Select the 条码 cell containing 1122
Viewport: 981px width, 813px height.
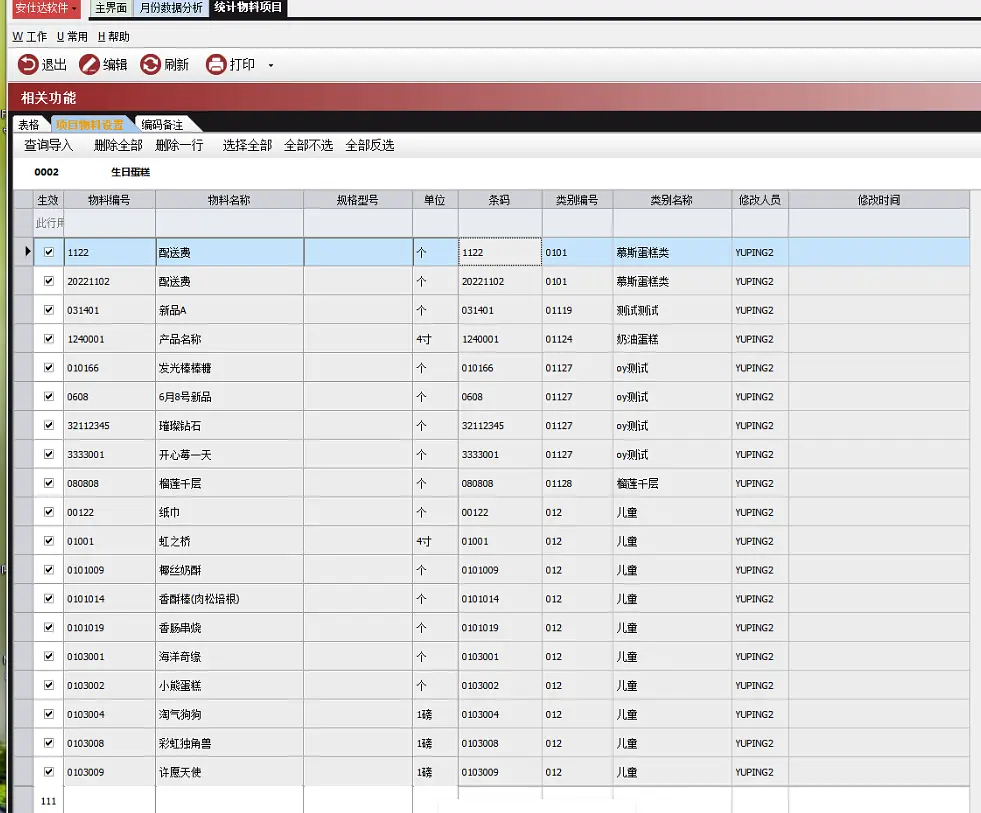500,252
